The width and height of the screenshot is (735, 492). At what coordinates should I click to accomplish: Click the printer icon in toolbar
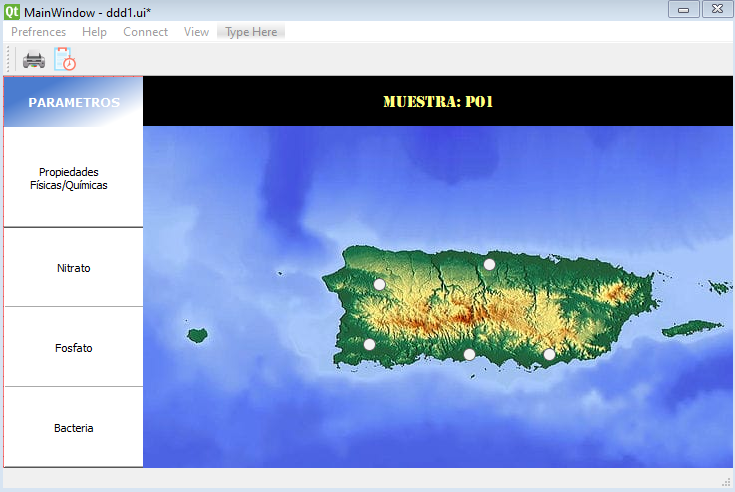[34, 60]
